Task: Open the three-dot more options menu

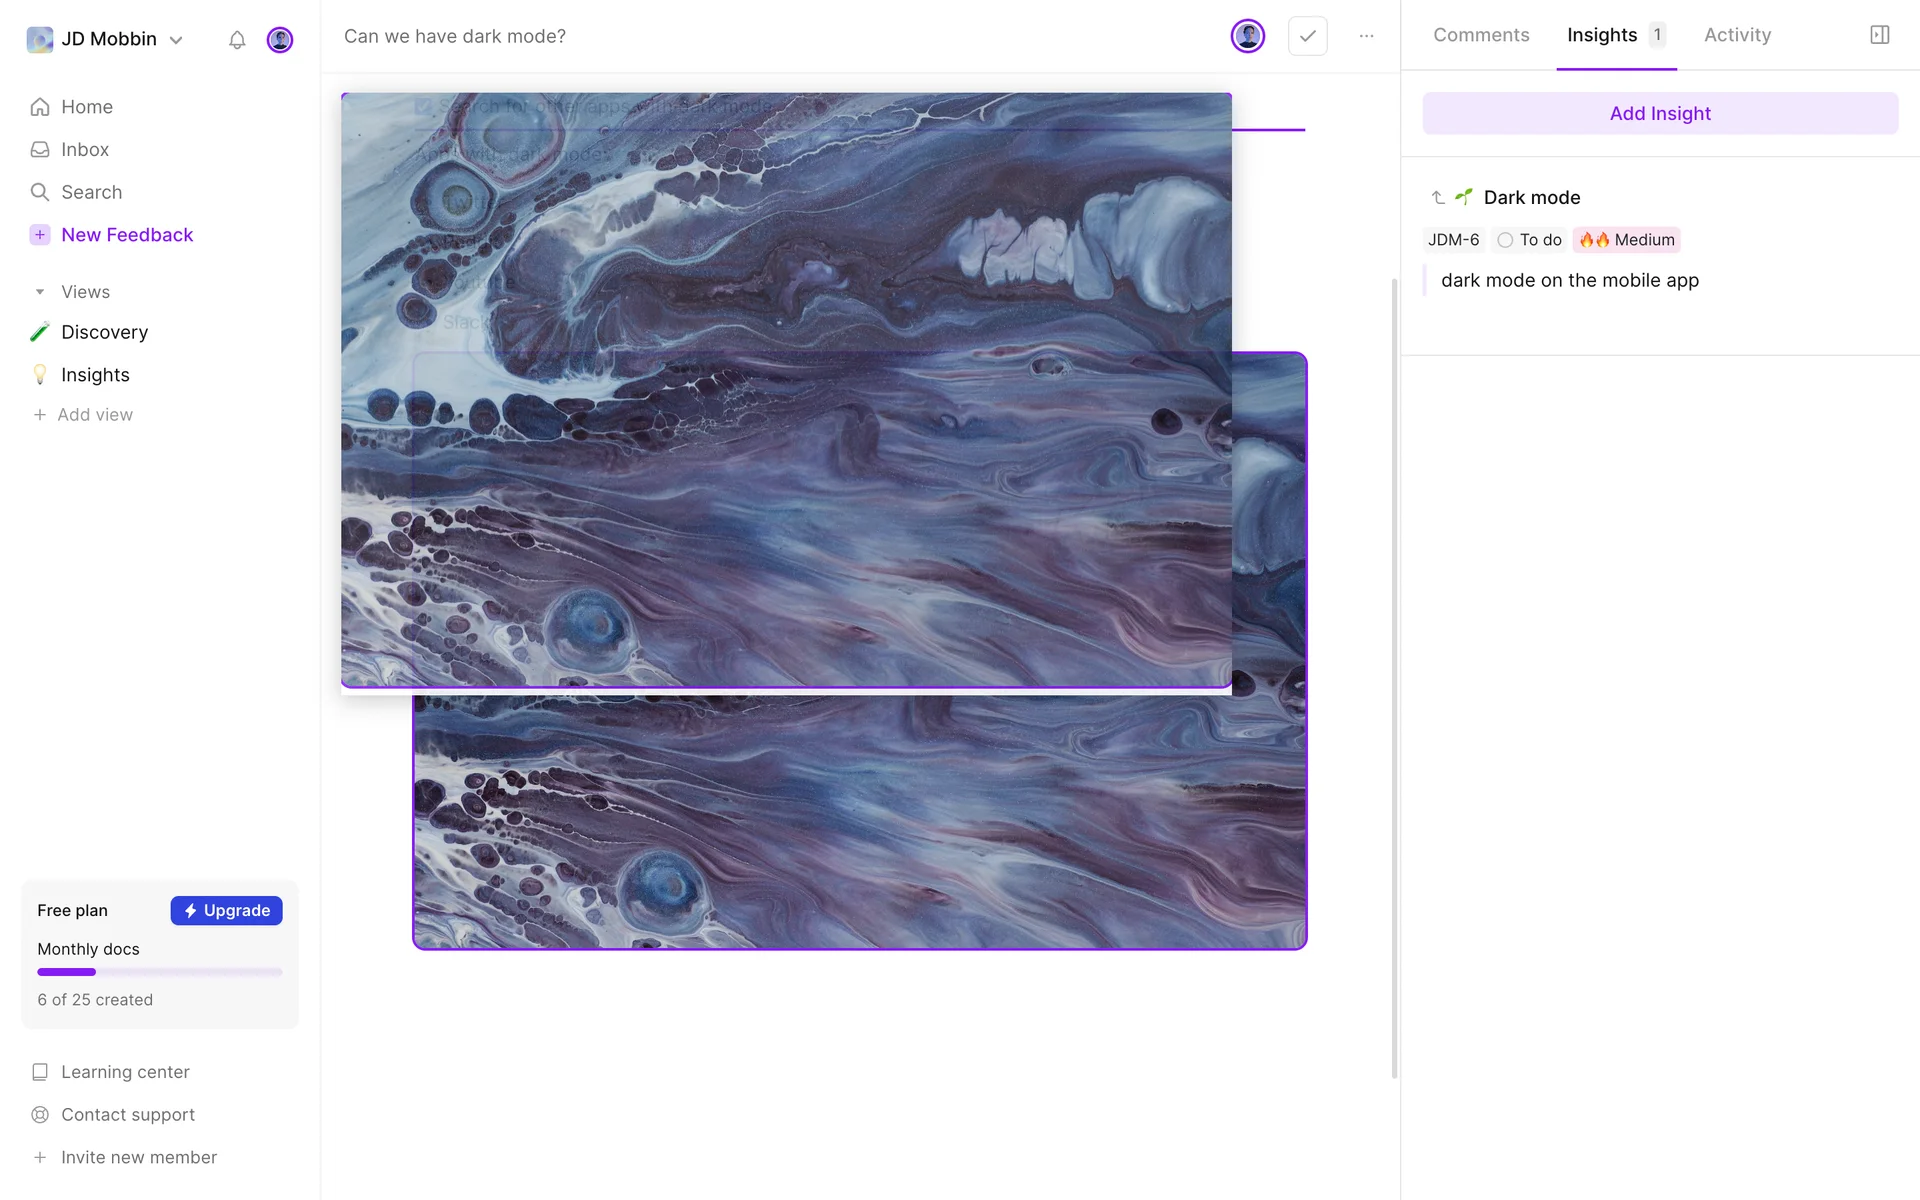Action: (1366, 36)
